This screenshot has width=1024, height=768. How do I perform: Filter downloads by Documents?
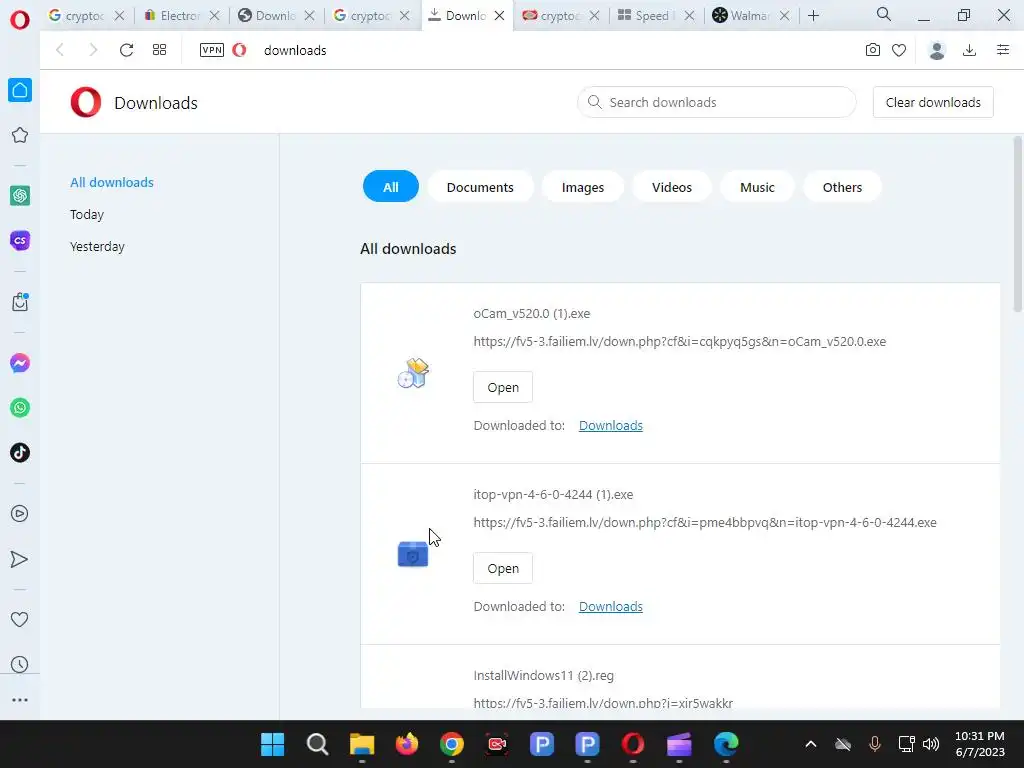pyautogui.click(x=480, y=187)
